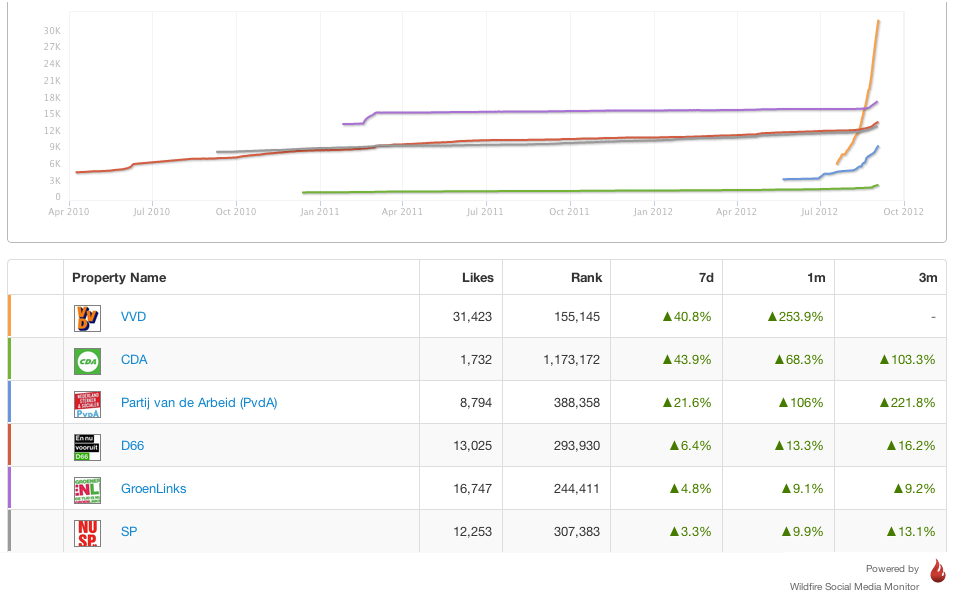Click the PvdA party logo icon
This screenshot has height=595, width=953.
click(88, 404)
